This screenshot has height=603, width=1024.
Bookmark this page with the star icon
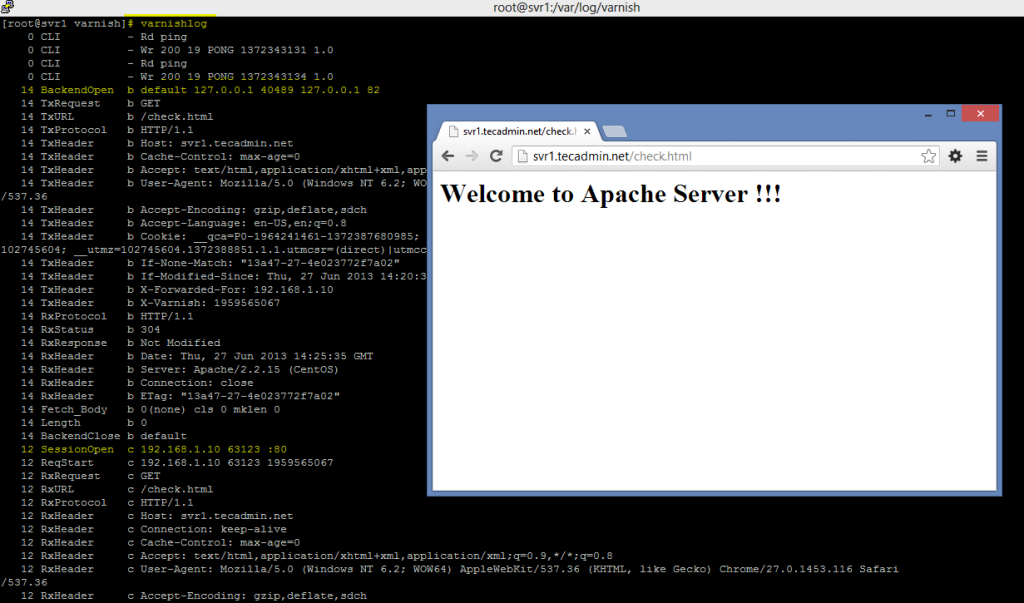click(928, 156)
